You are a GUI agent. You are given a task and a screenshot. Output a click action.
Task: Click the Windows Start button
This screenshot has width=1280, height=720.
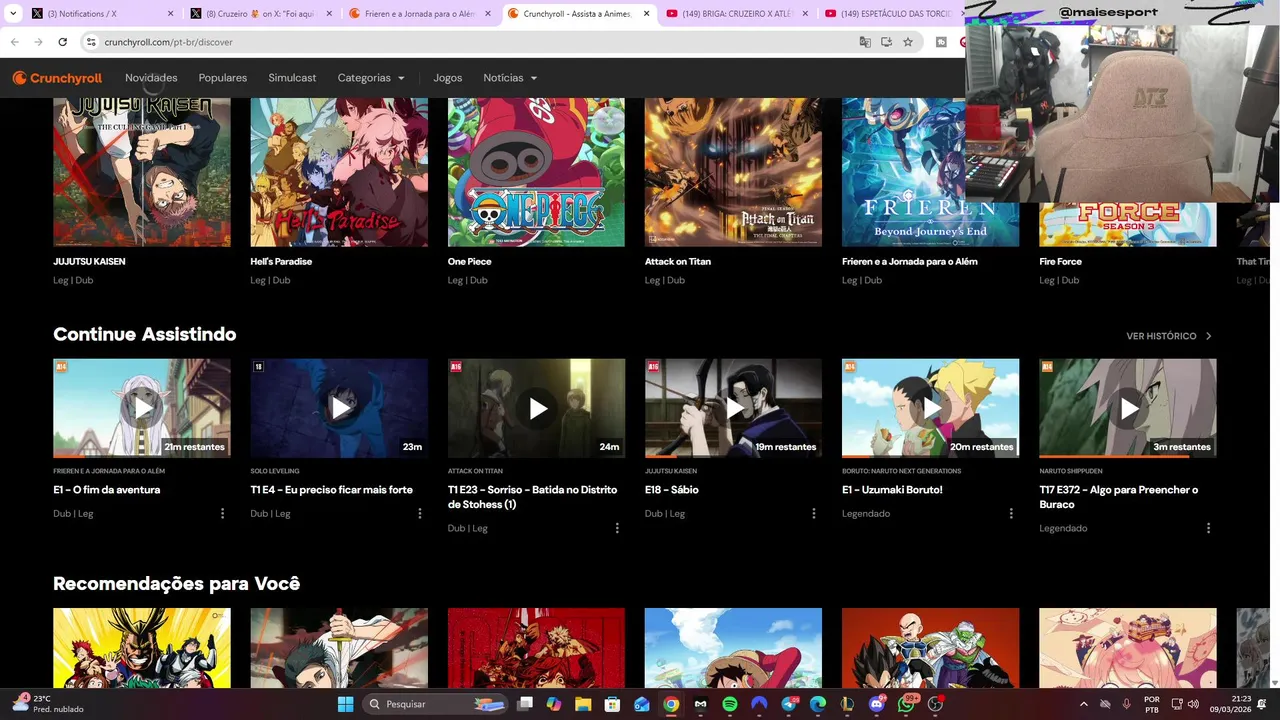[345, 704]
